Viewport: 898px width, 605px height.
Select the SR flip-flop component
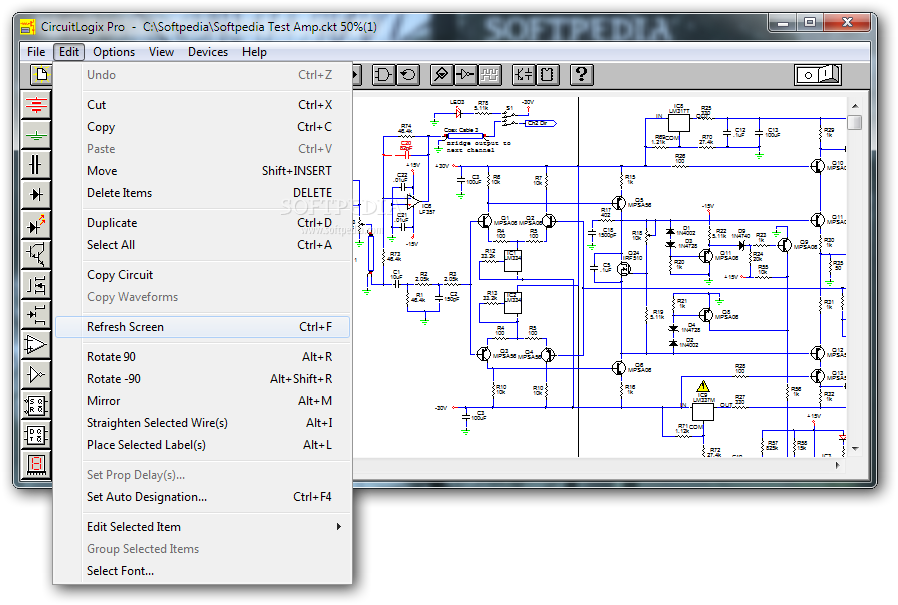pos(36,405)
